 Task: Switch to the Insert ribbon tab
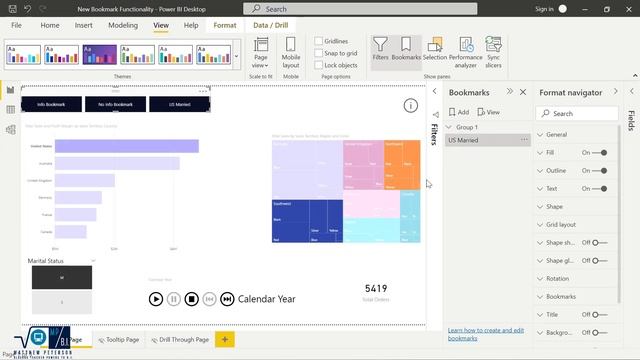click(83, 25)
